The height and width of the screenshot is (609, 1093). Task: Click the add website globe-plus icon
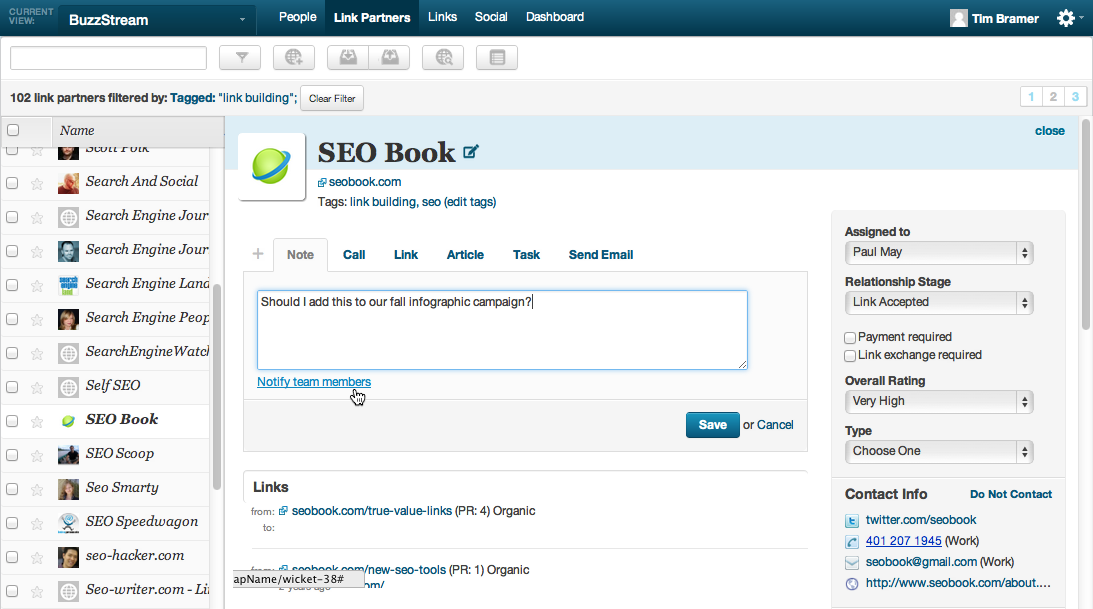click(x=293, y=58)
